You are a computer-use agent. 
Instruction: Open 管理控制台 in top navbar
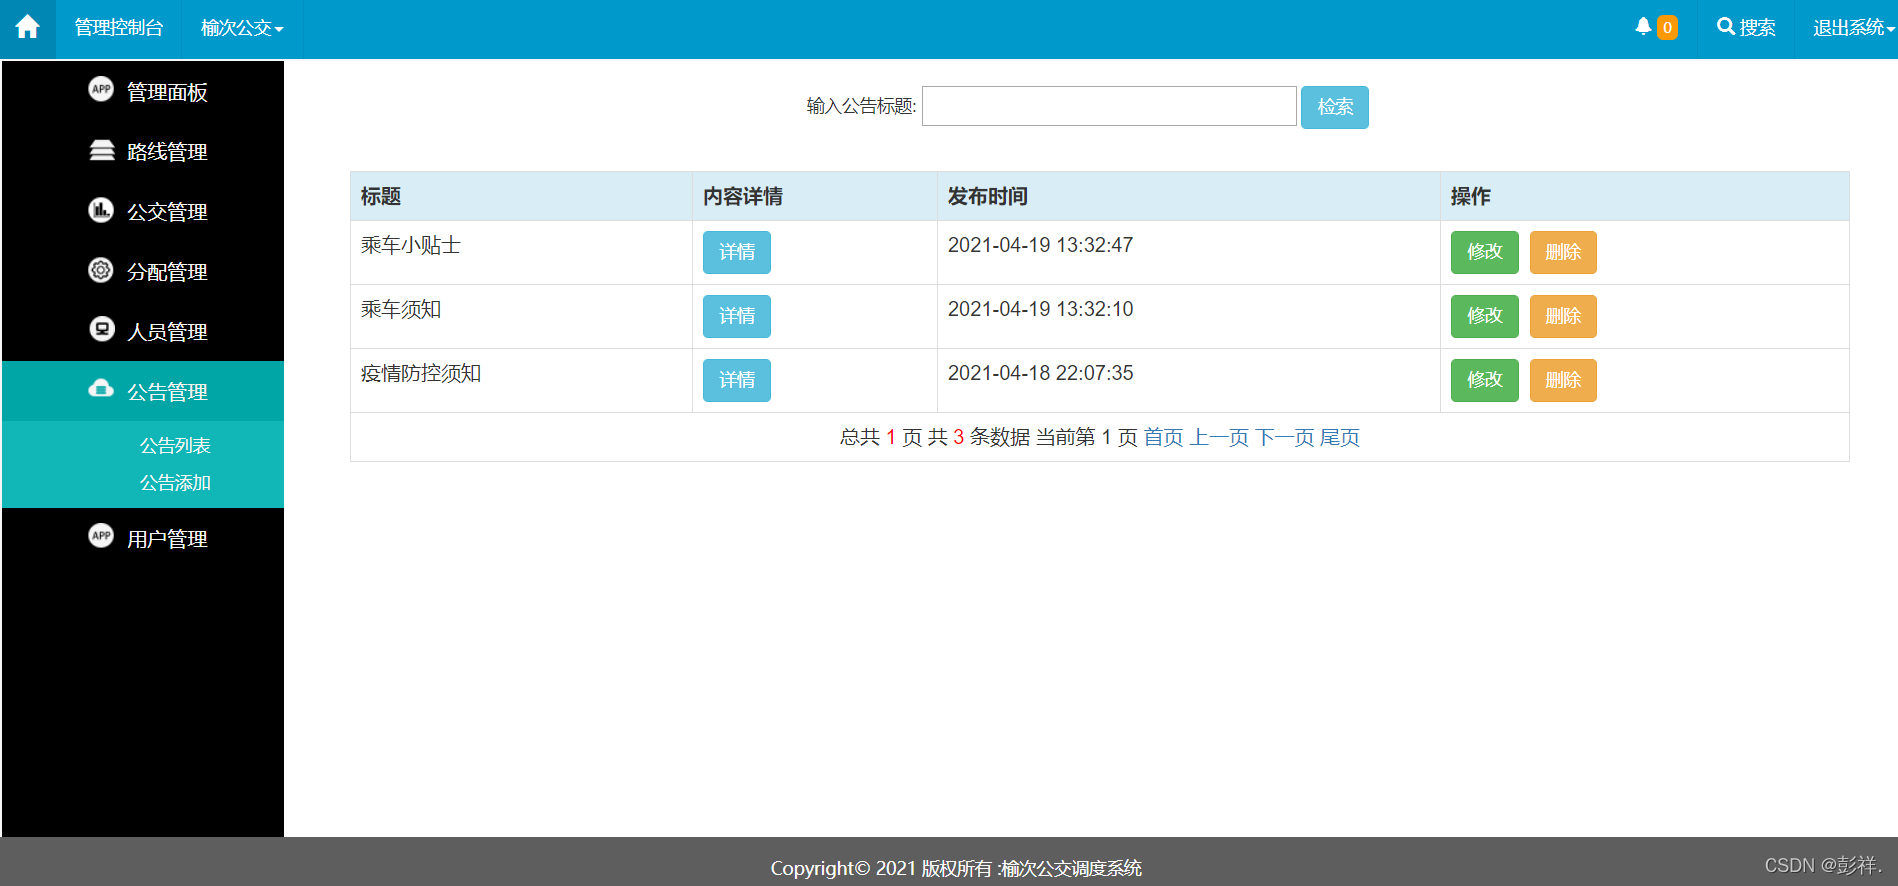(x=119, y=28)
